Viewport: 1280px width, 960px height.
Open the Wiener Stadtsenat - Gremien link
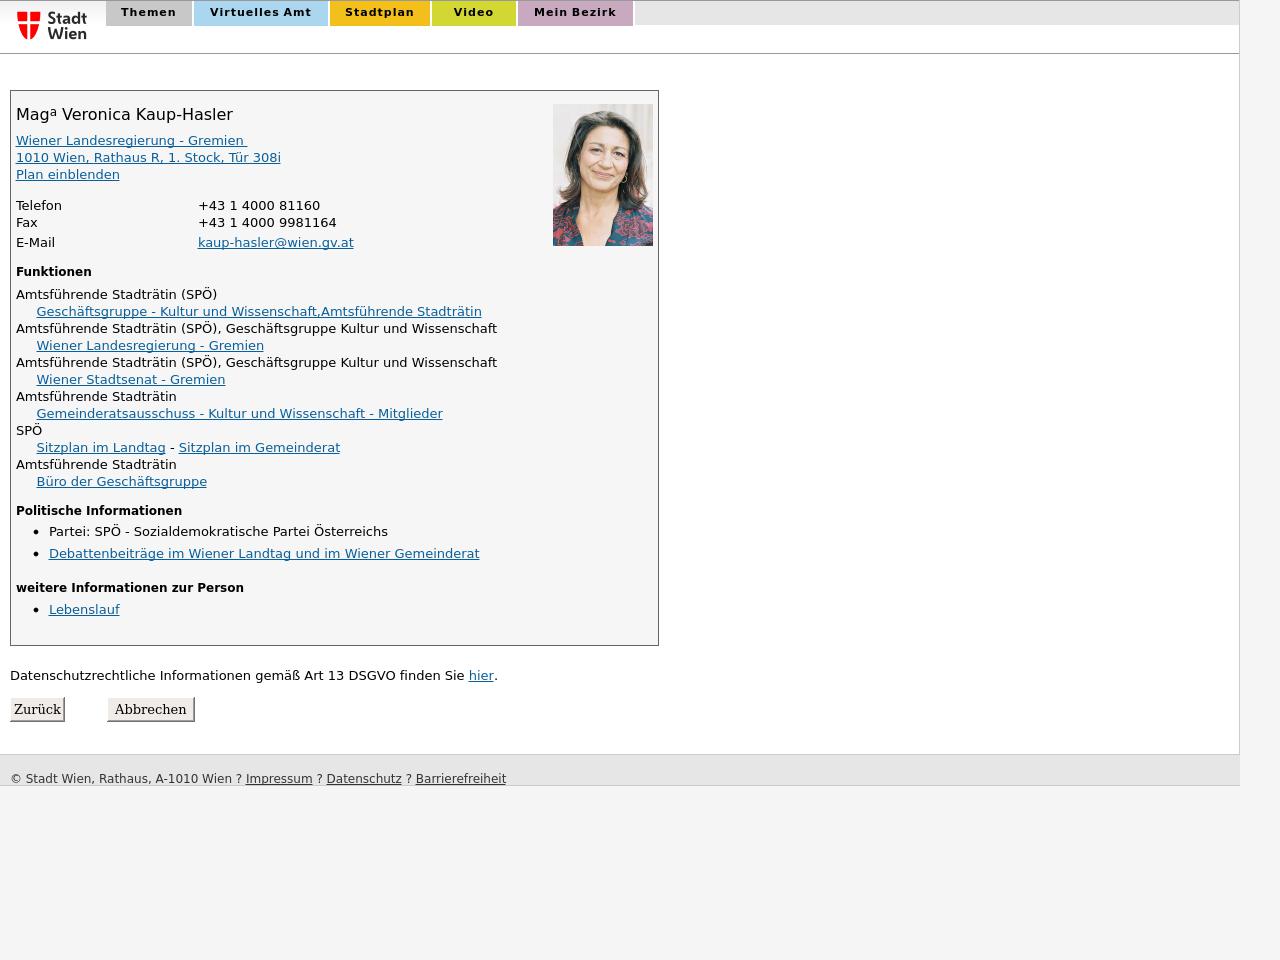point(130,380)
